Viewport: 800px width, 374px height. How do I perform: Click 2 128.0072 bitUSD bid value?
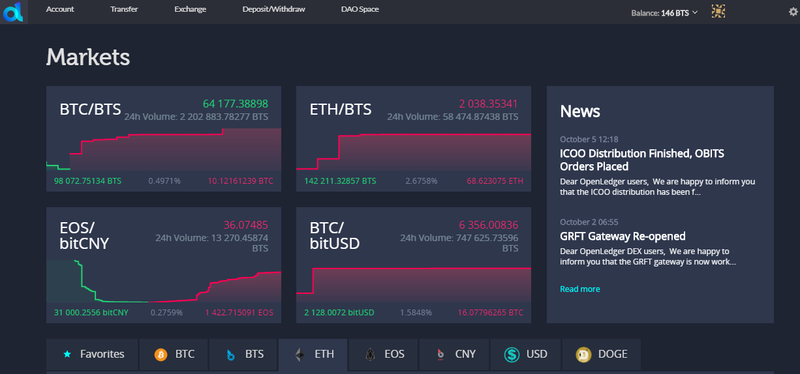pos(338,312)
